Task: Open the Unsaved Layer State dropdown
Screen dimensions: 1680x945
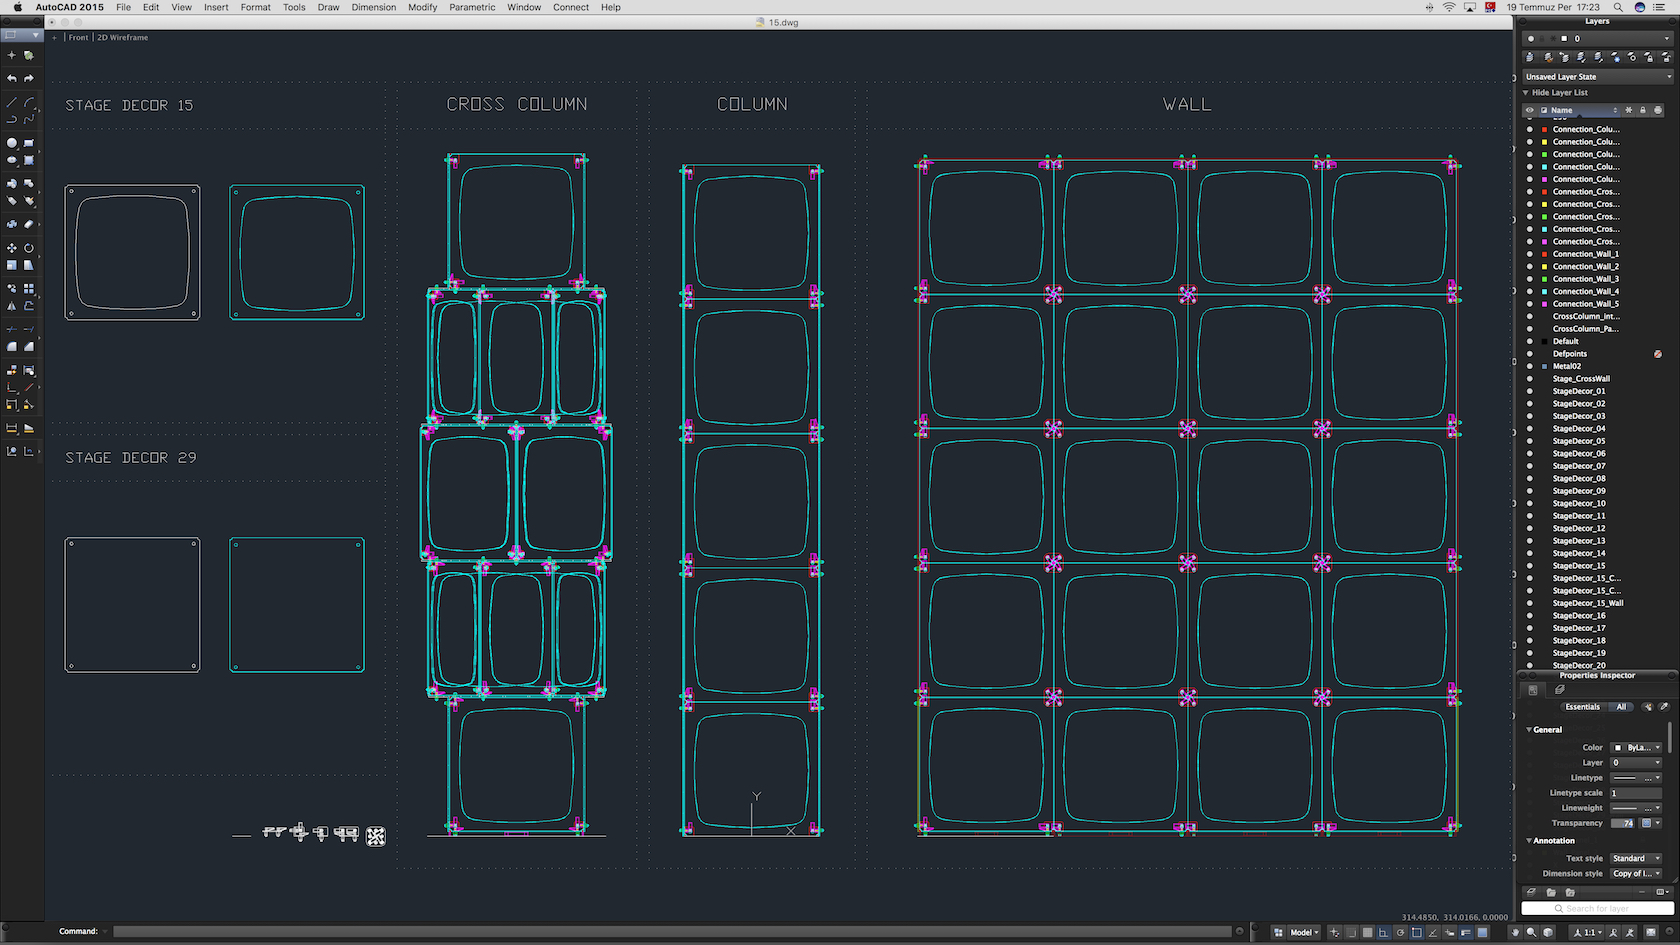Action: (1597, 77)
